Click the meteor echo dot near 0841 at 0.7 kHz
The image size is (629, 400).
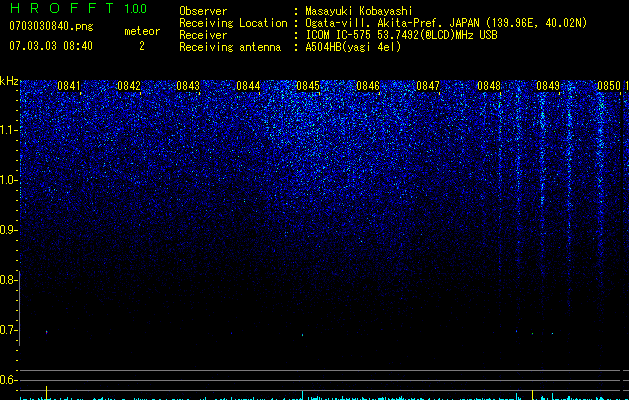point(47,332)
